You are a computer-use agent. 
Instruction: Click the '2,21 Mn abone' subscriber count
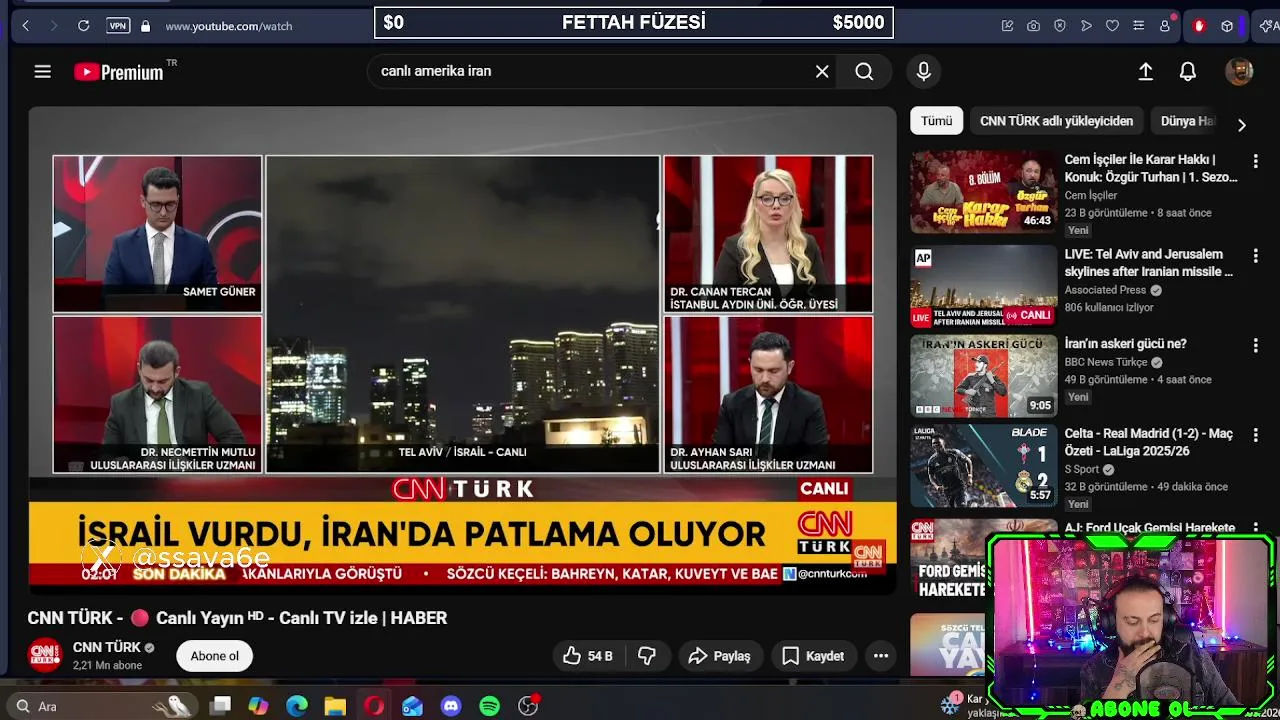pyautogui.click(x=107, y=666)
